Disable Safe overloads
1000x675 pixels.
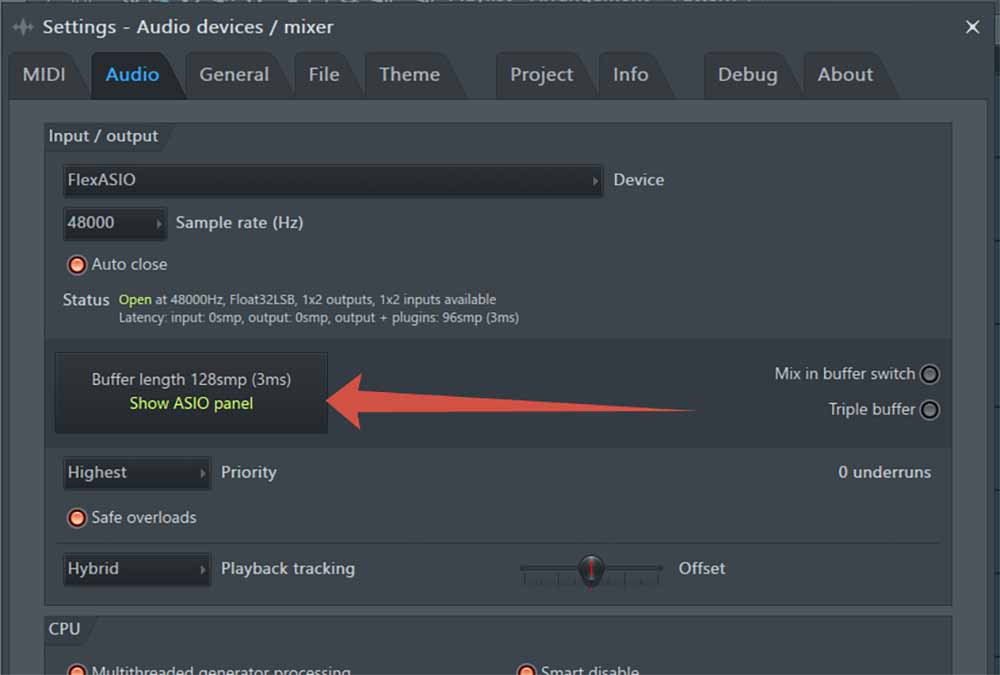pyautogui.click(x=77, y=518)
